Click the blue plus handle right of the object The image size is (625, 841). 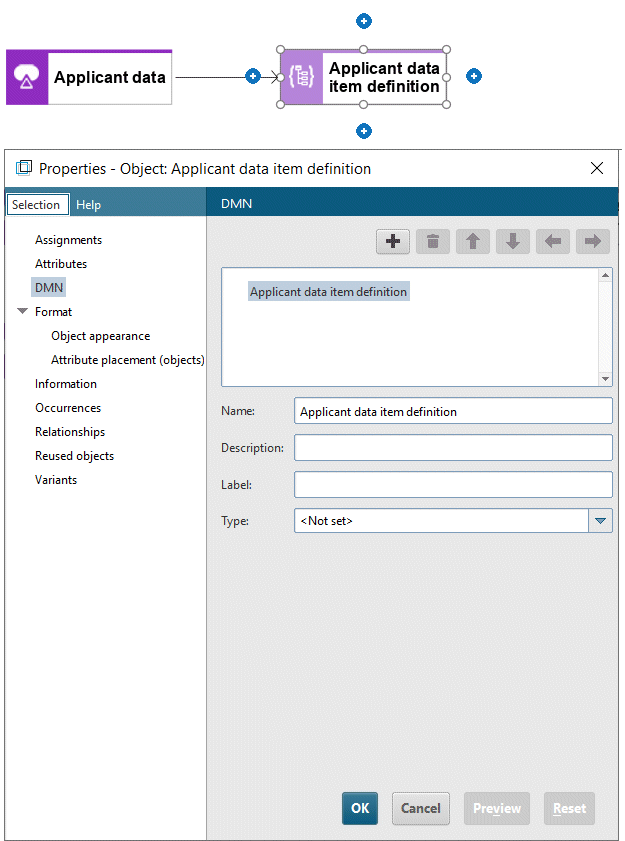point(474,76)
